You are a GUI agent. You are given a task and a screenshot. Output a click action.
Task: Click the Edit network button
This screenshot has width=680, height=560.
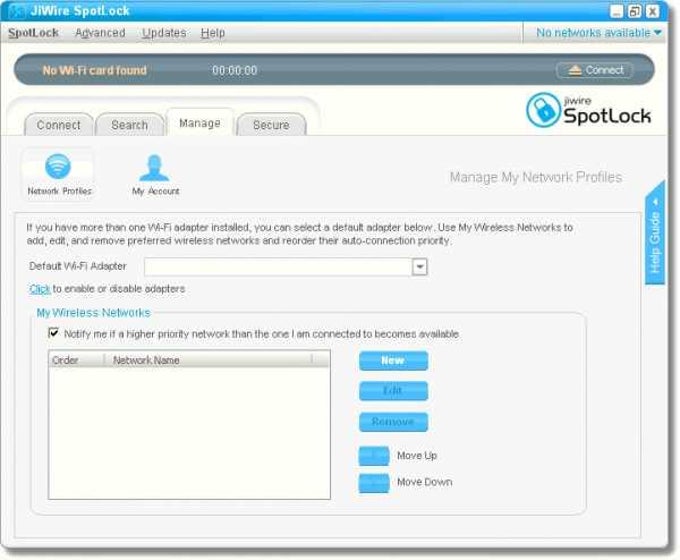tap(393, 391)
